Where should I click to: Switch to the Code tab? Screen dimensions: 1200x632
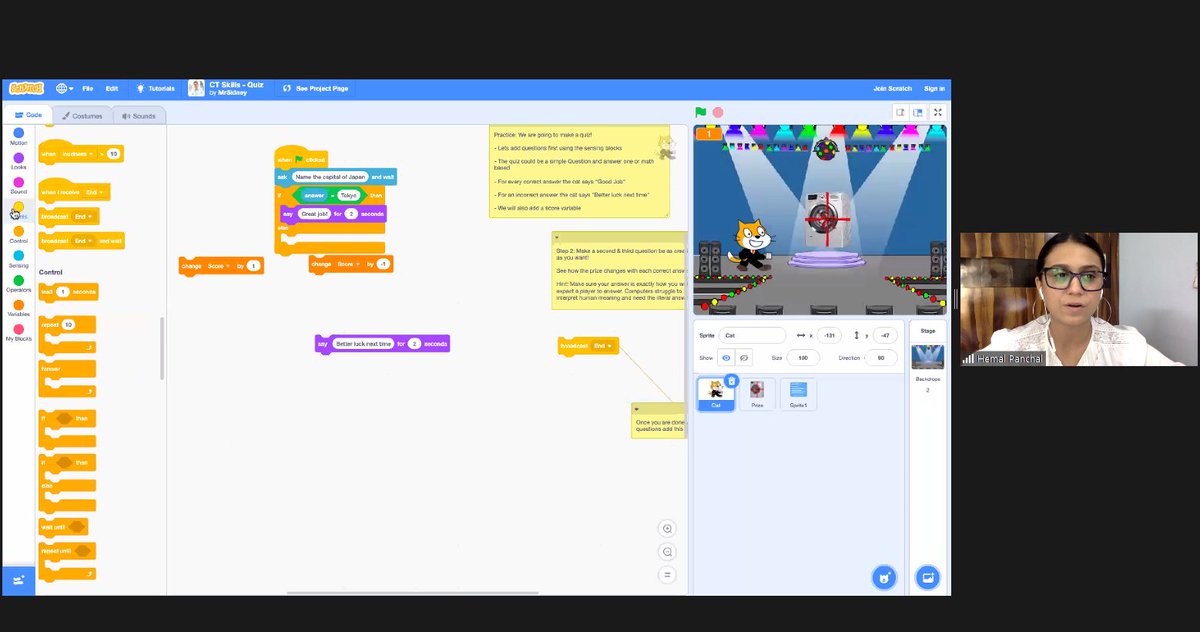click(28, 115)
